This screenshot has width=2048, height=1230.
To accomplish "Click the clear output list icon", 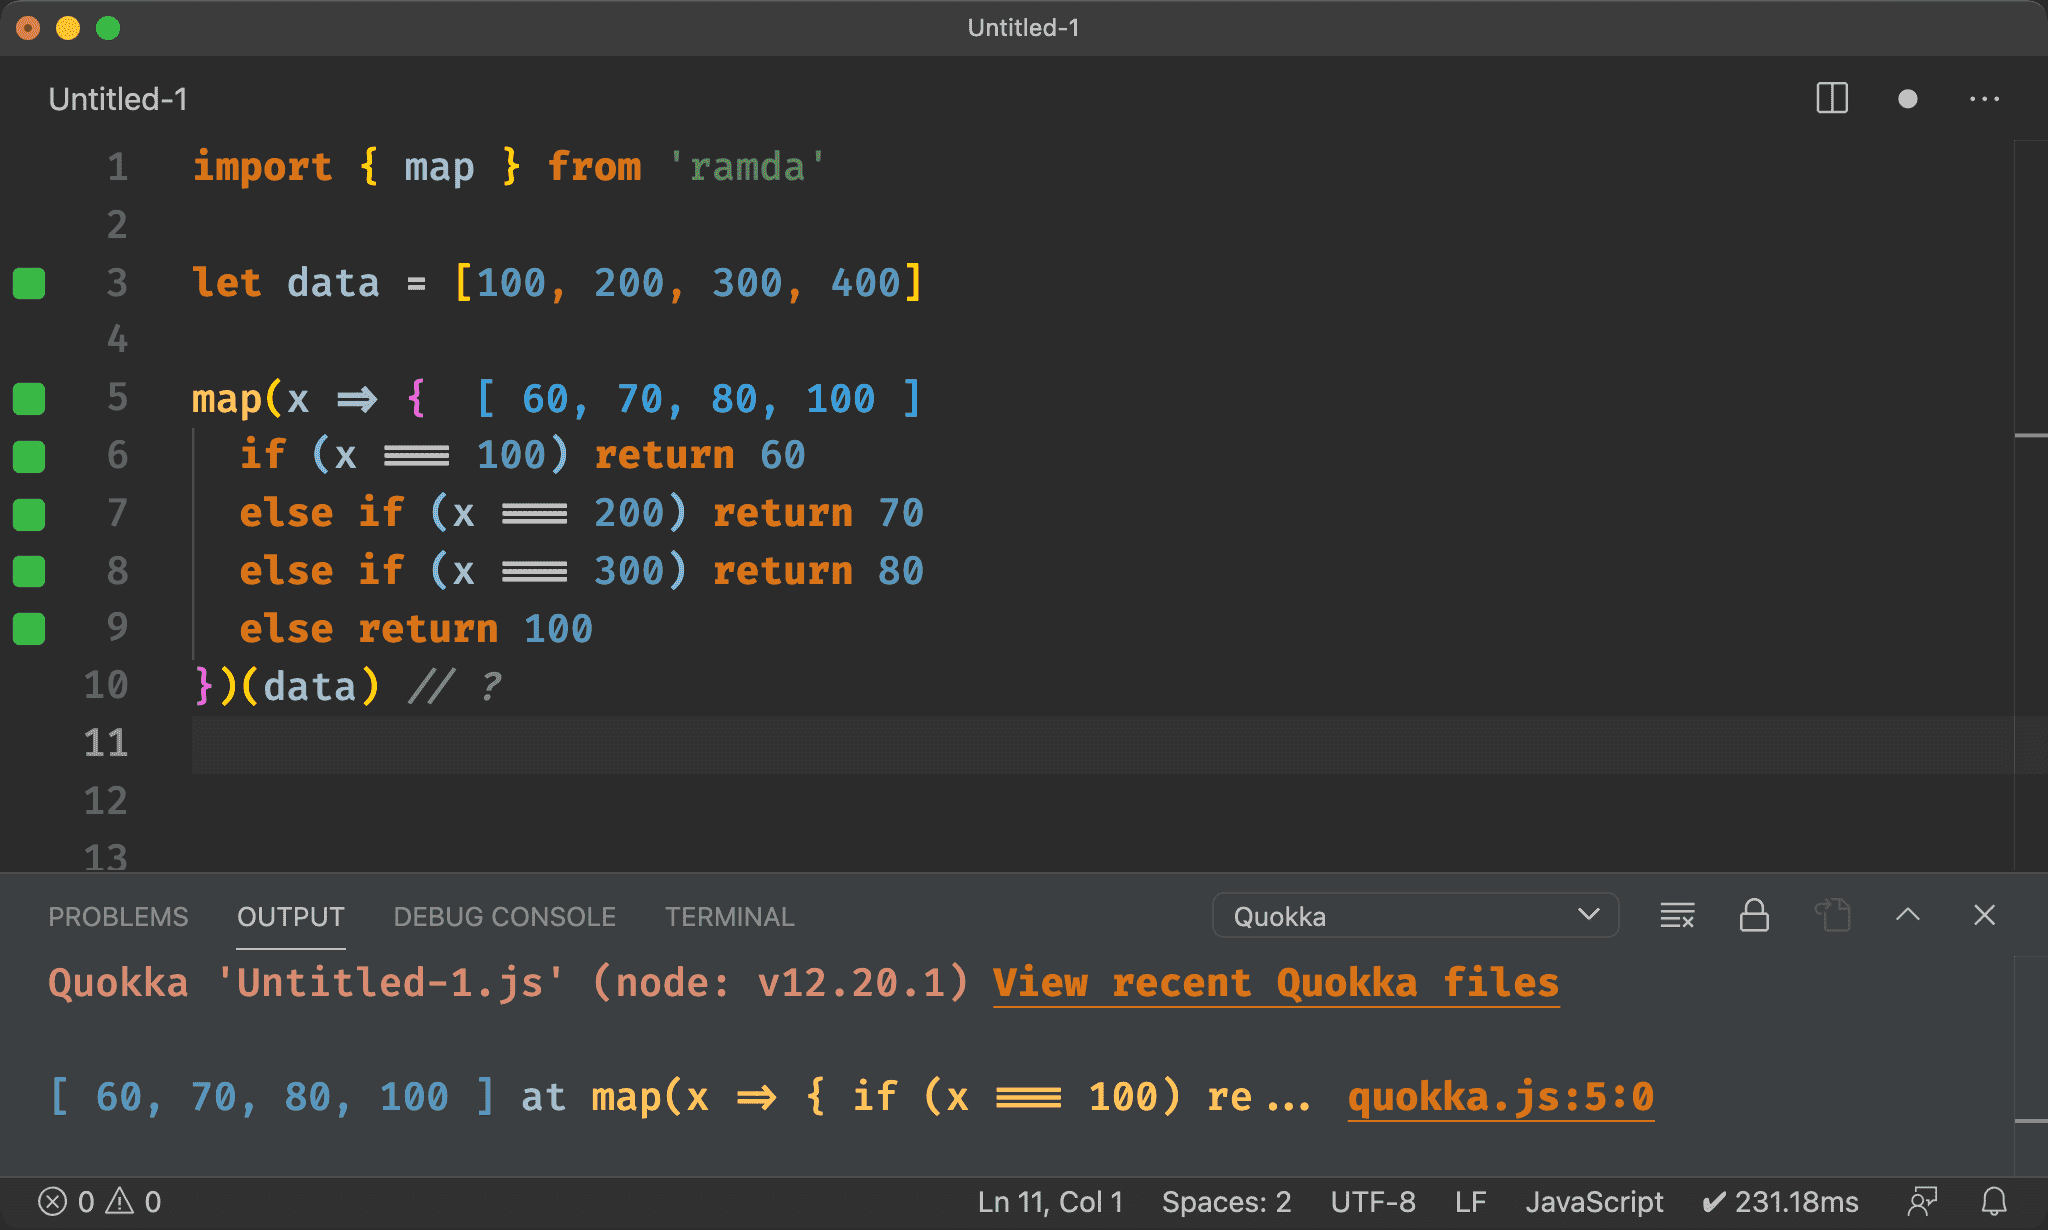I will point(1678,917).
